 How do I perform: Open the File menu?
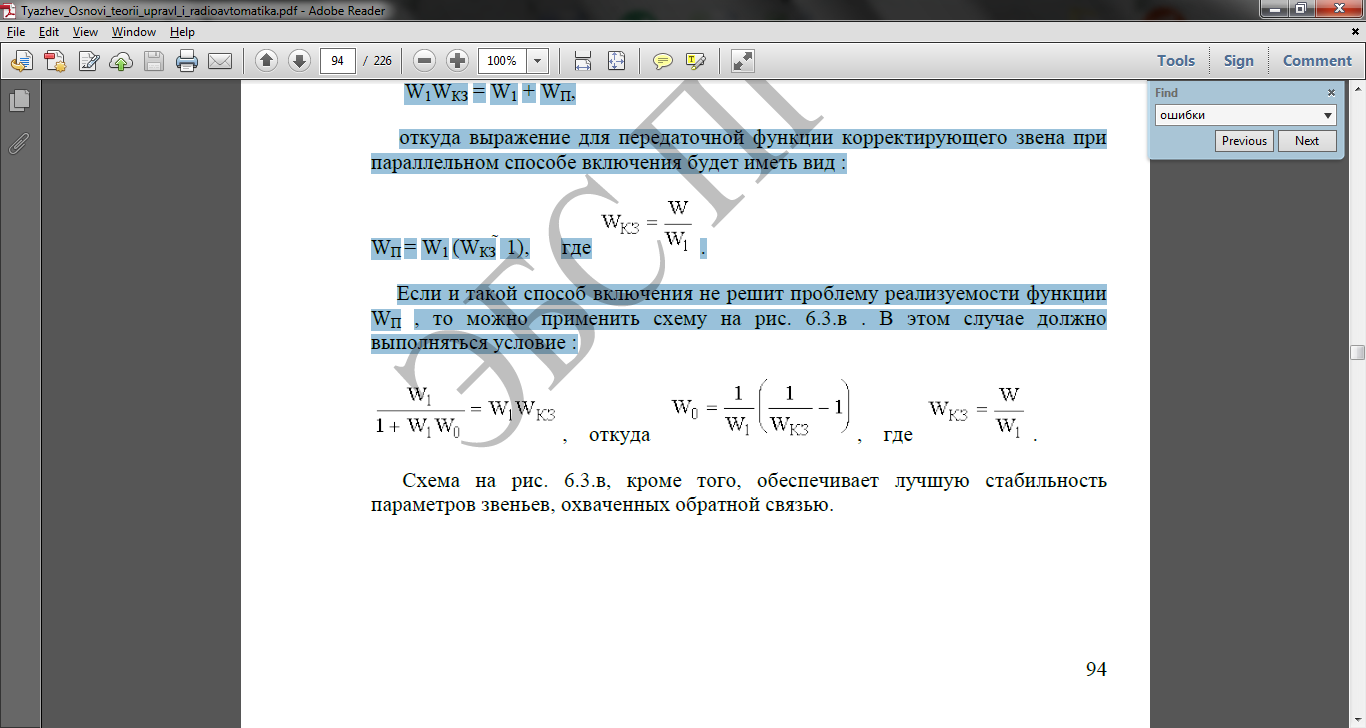pyautogui.click(x=16, y=32)
